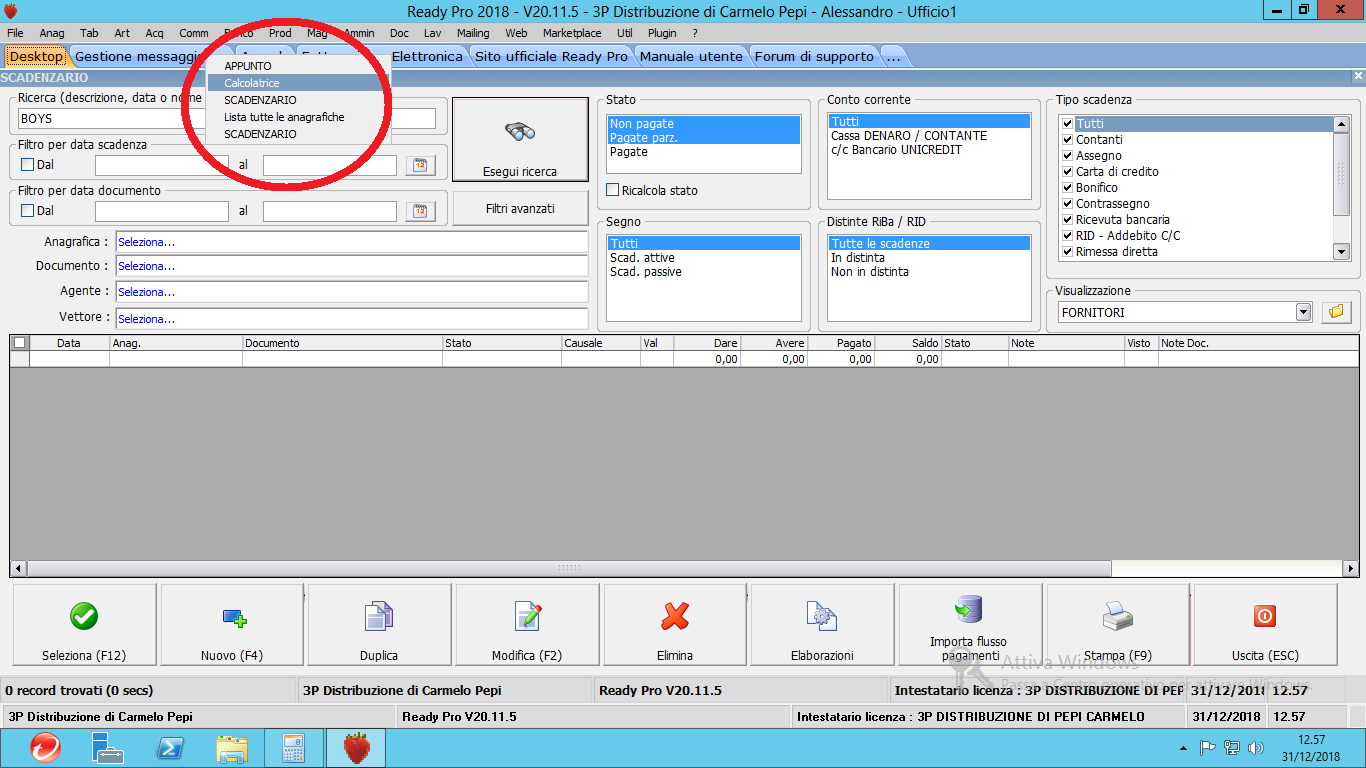Show hidden system tray icons
Image resolution: width=1366 pixels, height=768 pixels.
pyautogui.click(x=1184, y=748)
